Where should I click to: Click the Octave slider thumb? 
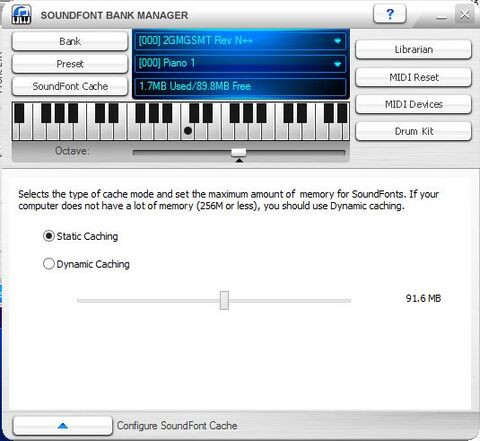(x=239, y=153)
